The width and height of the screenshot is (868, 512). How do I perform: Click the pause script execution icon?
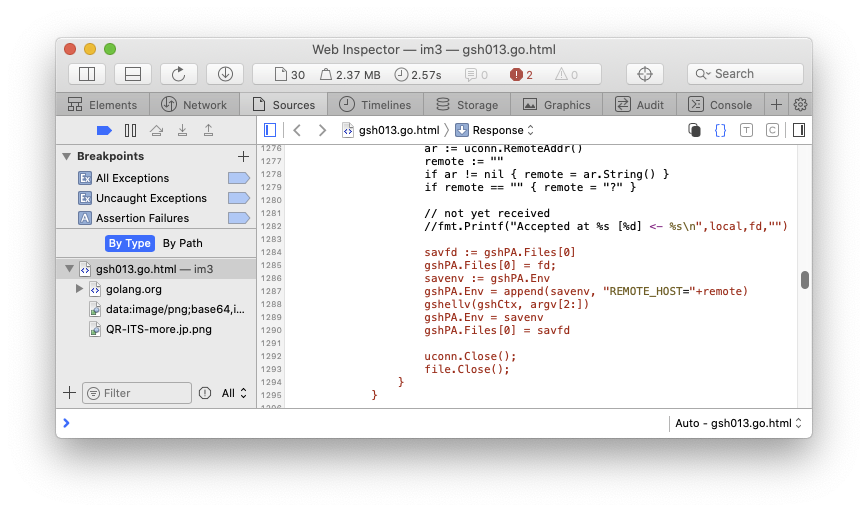(130, 130)
